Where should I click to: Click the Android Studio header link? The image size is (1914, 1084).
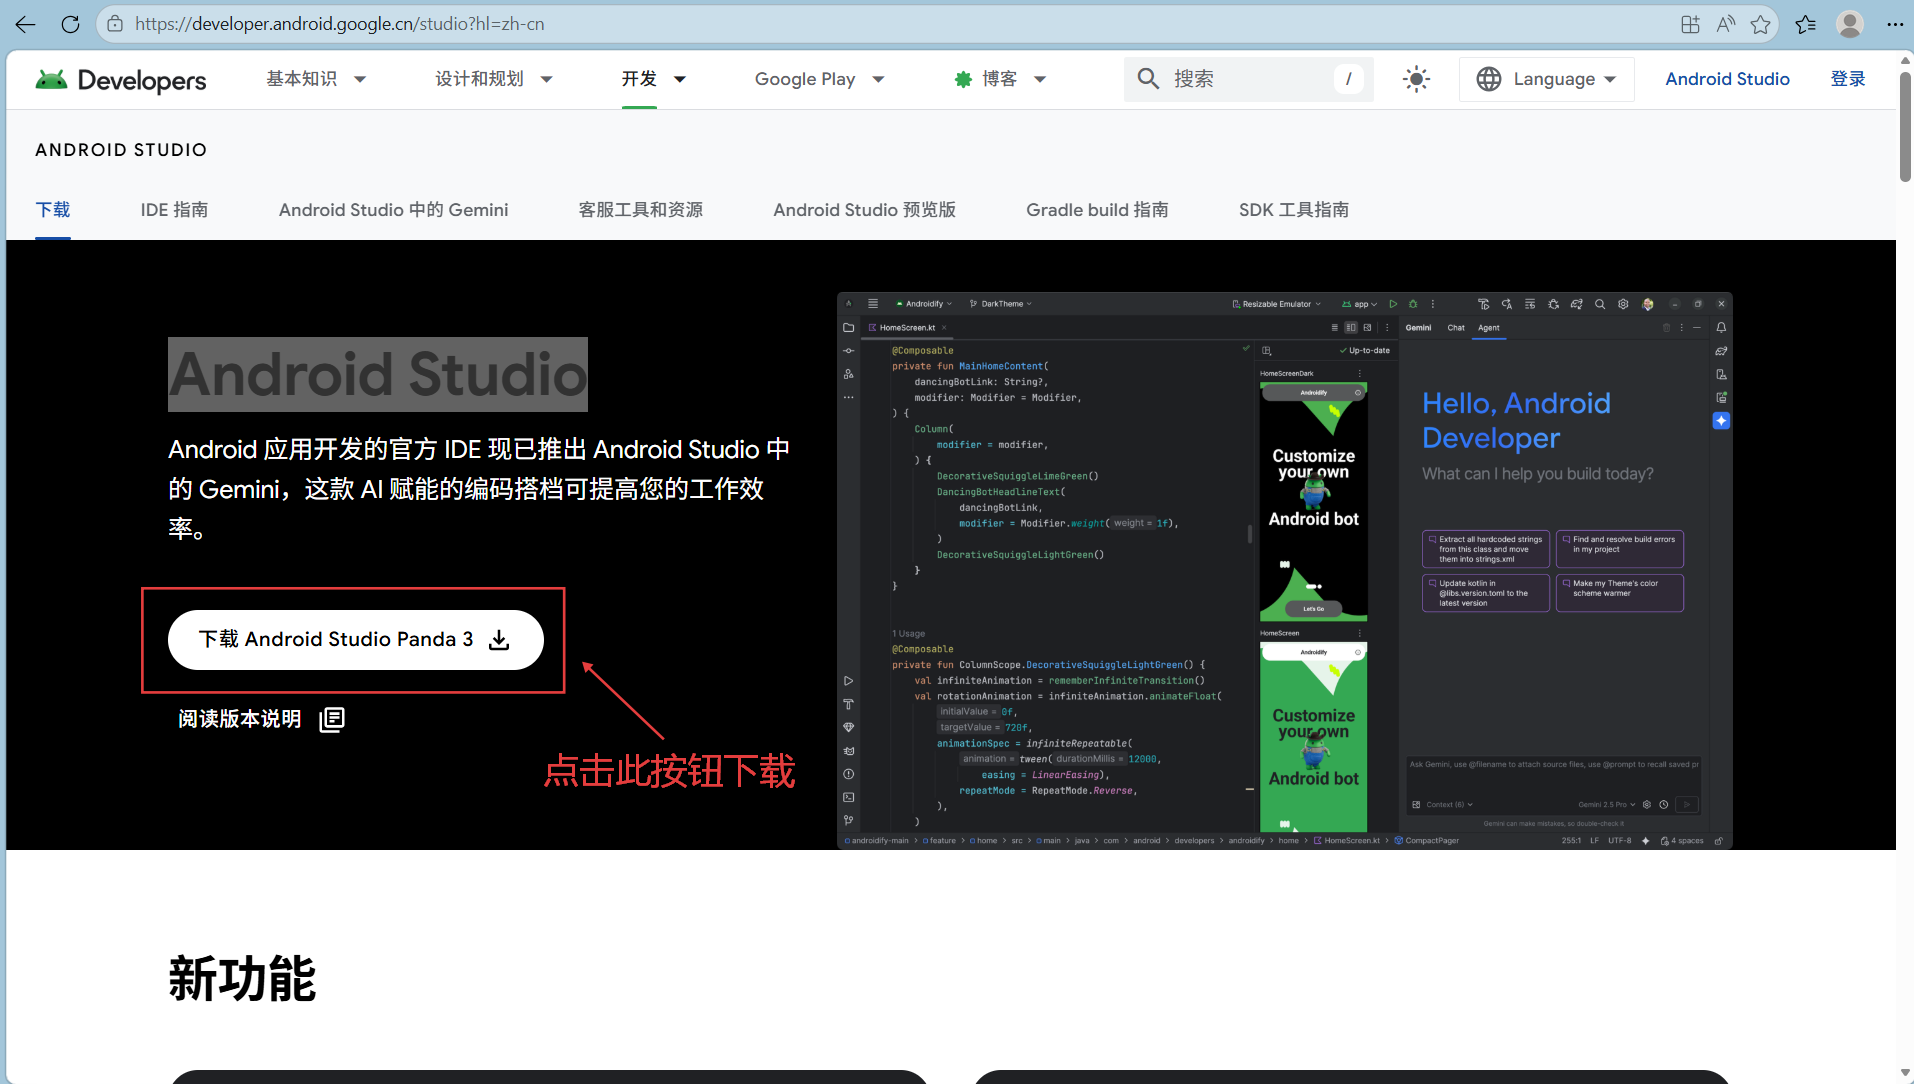[x=1727, y=79]
